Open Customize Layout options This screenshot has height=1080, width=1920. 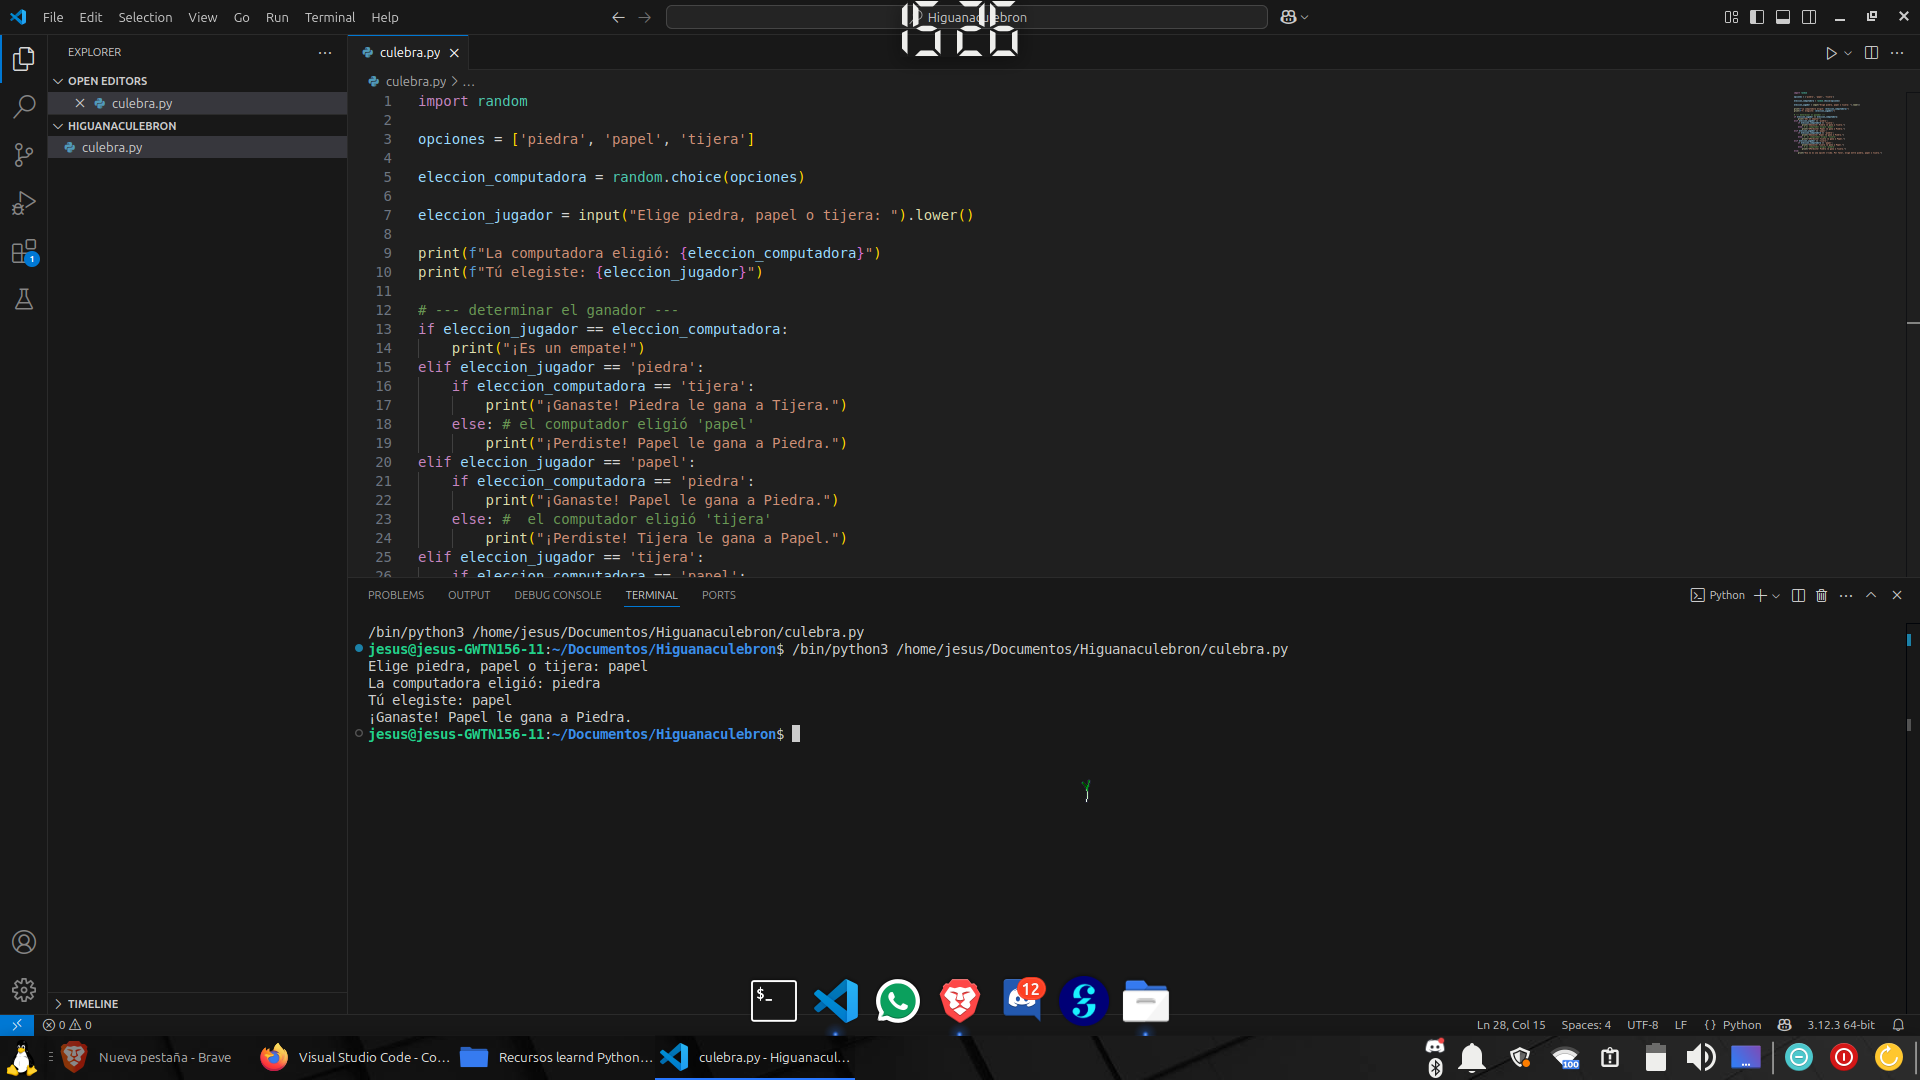[x=1731, y=17]
